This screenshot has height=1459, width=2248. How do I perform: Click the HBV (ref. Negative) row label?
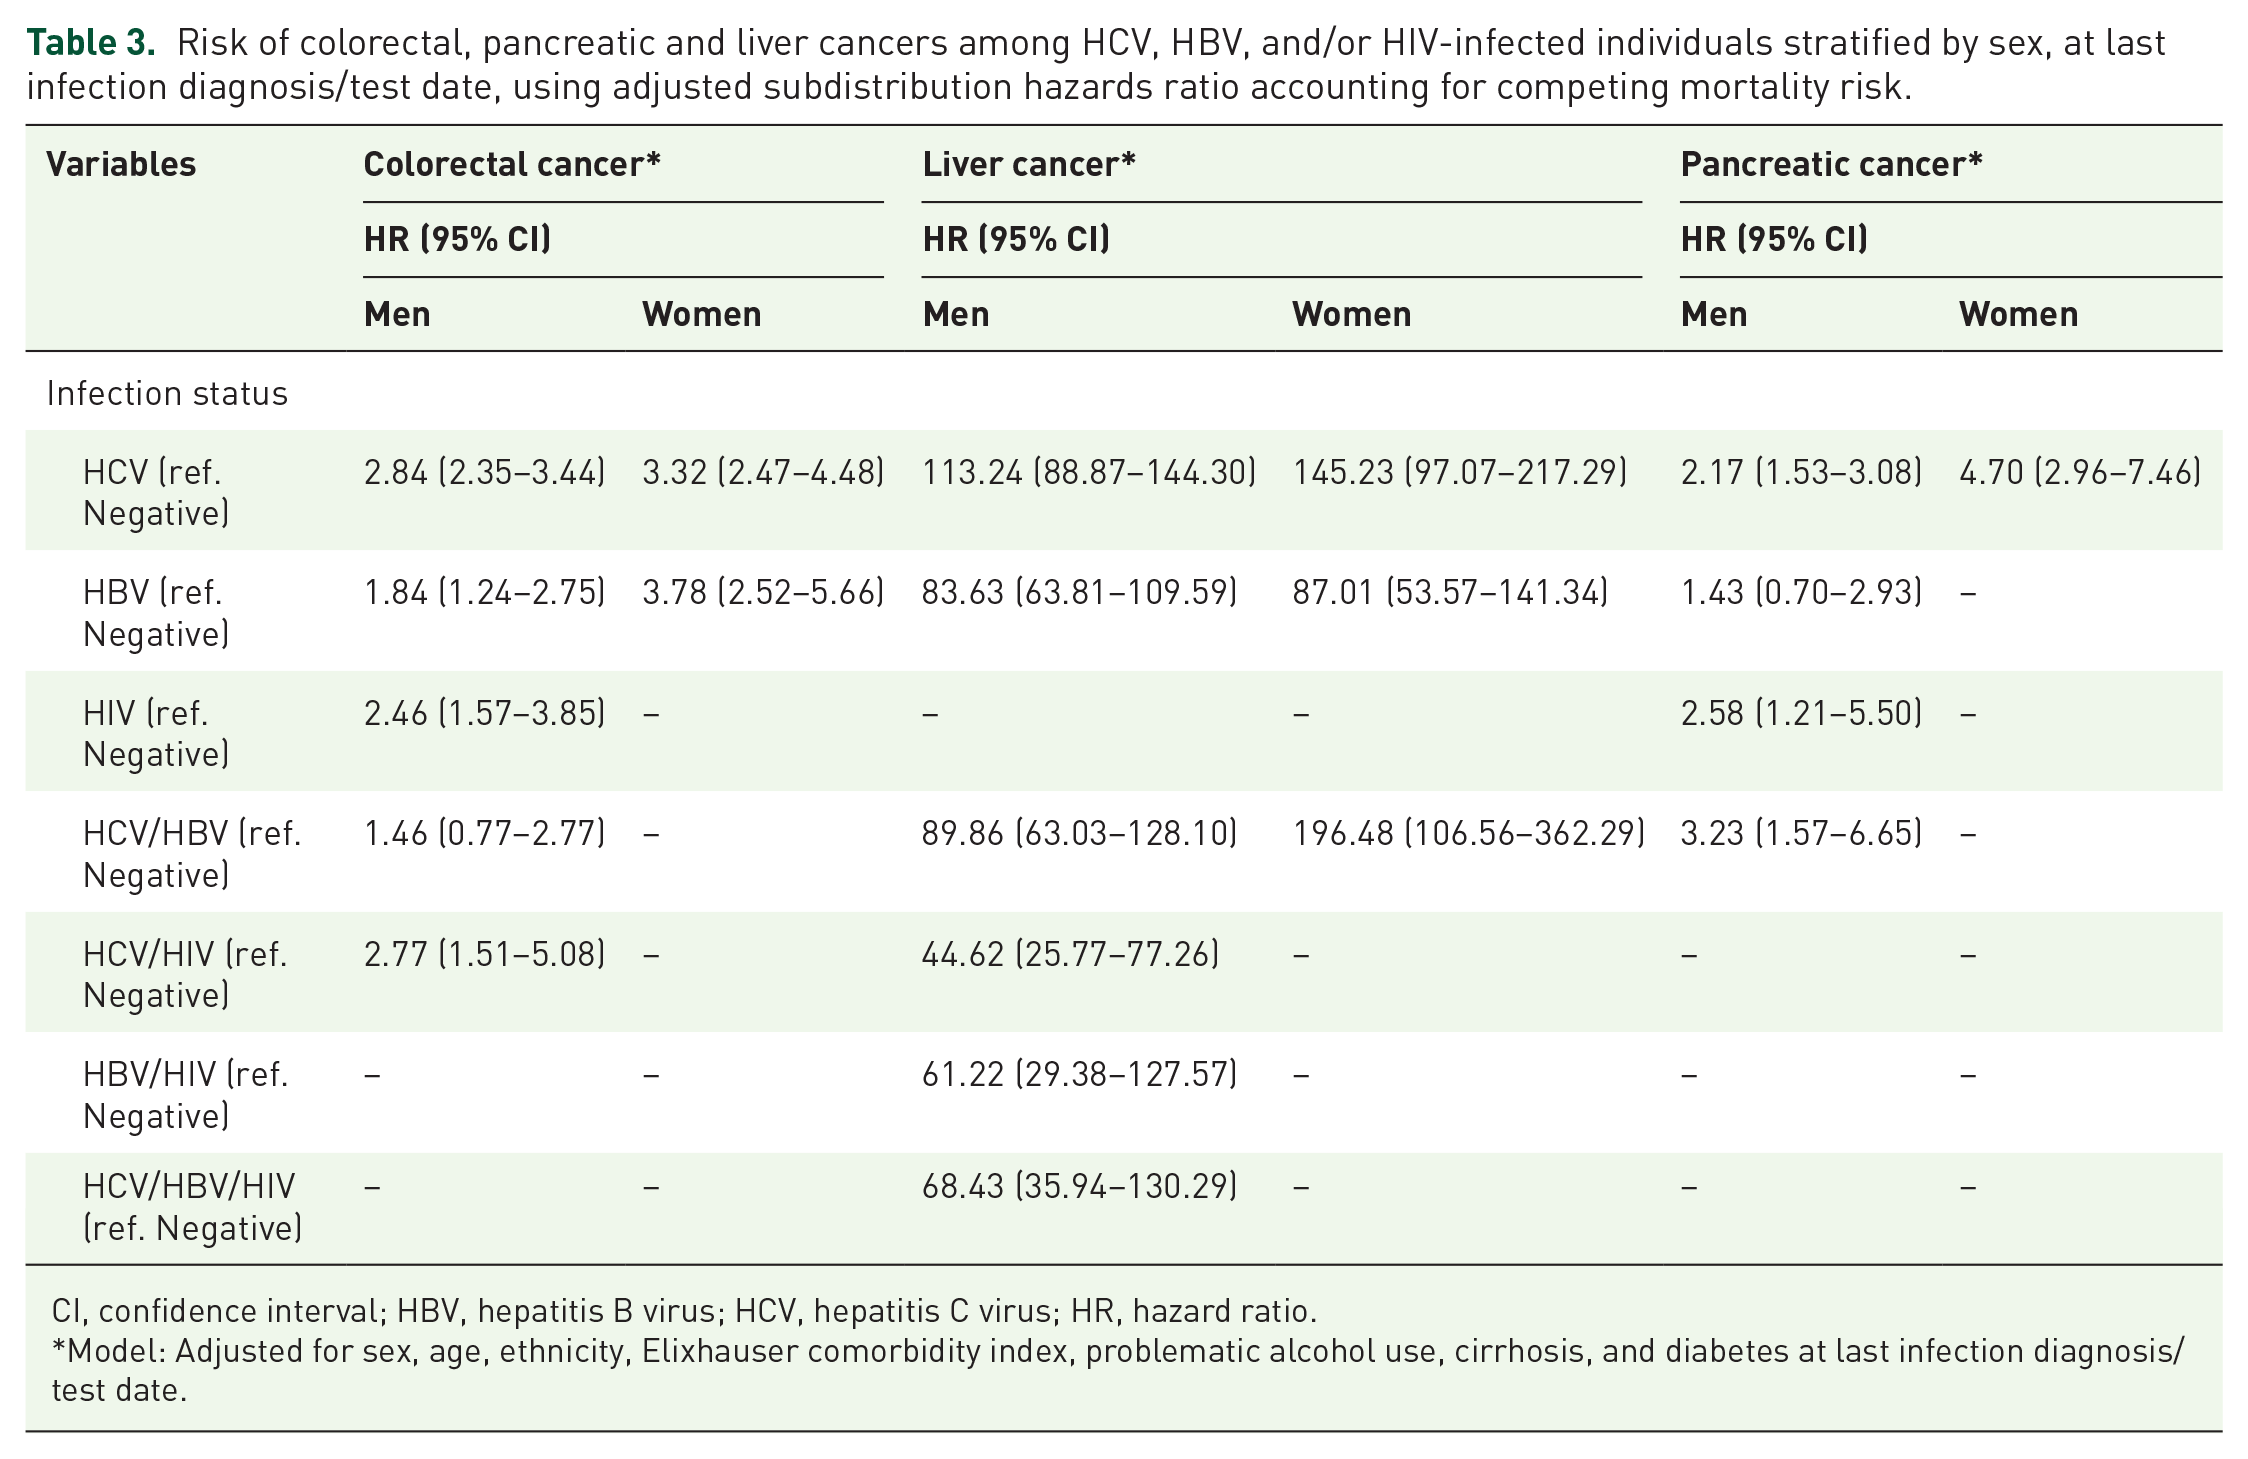point(156,613)
